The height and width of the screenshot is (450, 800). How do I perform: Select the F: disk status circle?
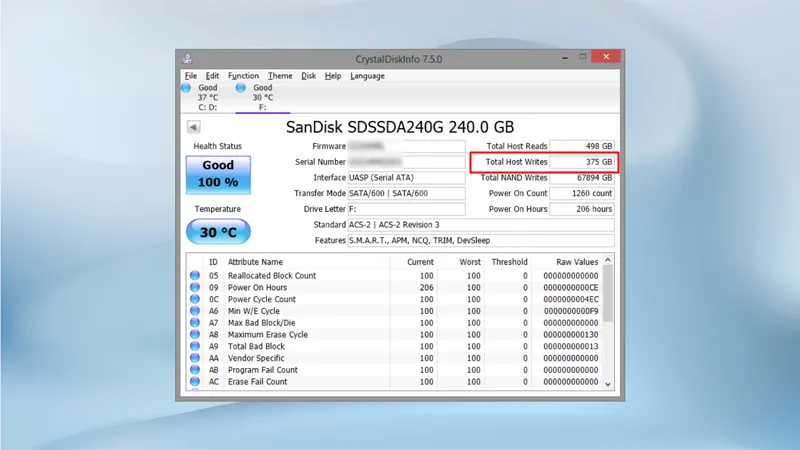[x=241, y=88]
